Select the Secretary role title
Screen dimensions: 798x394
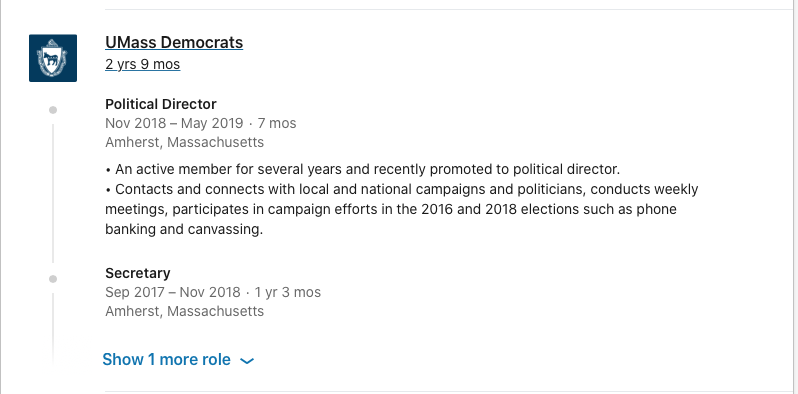137,273
